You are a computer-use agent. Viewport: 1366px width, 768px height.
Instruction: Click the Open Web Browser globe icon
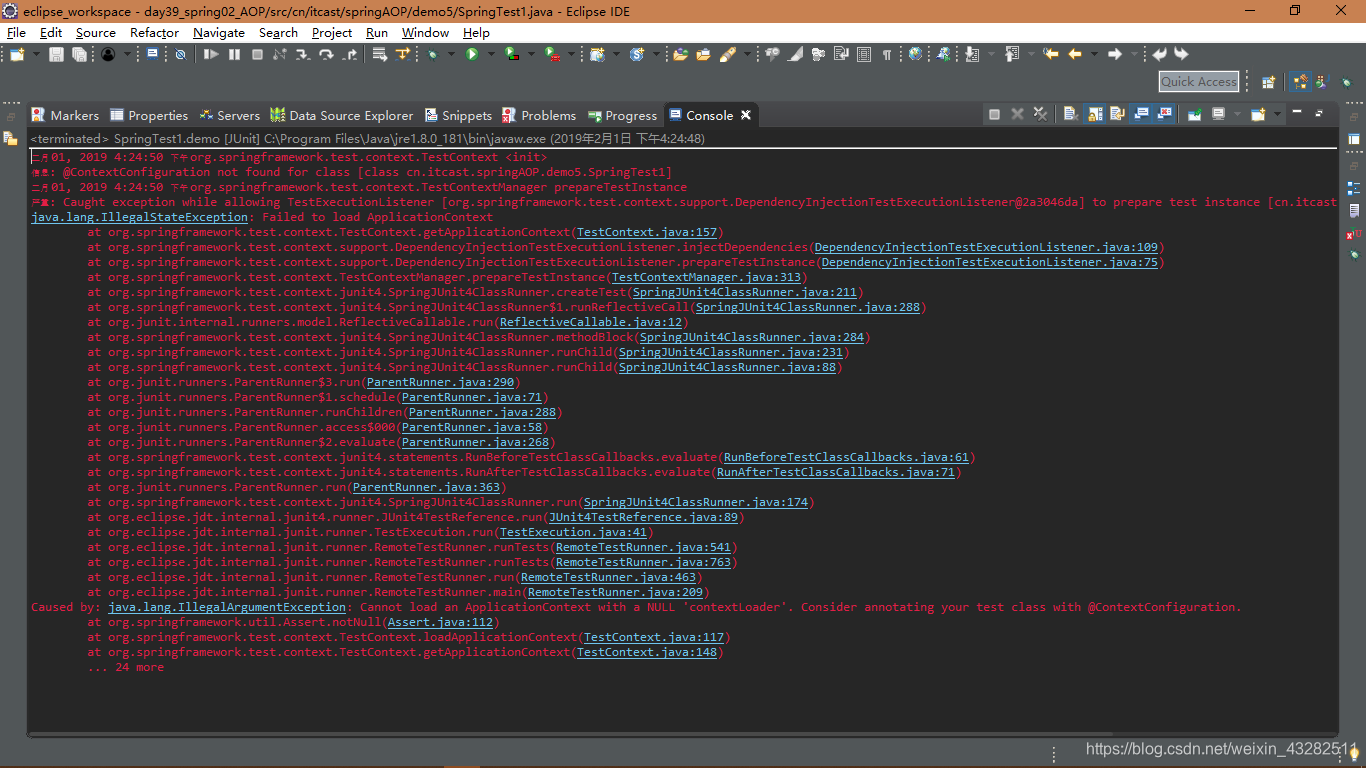coord(915,54)
